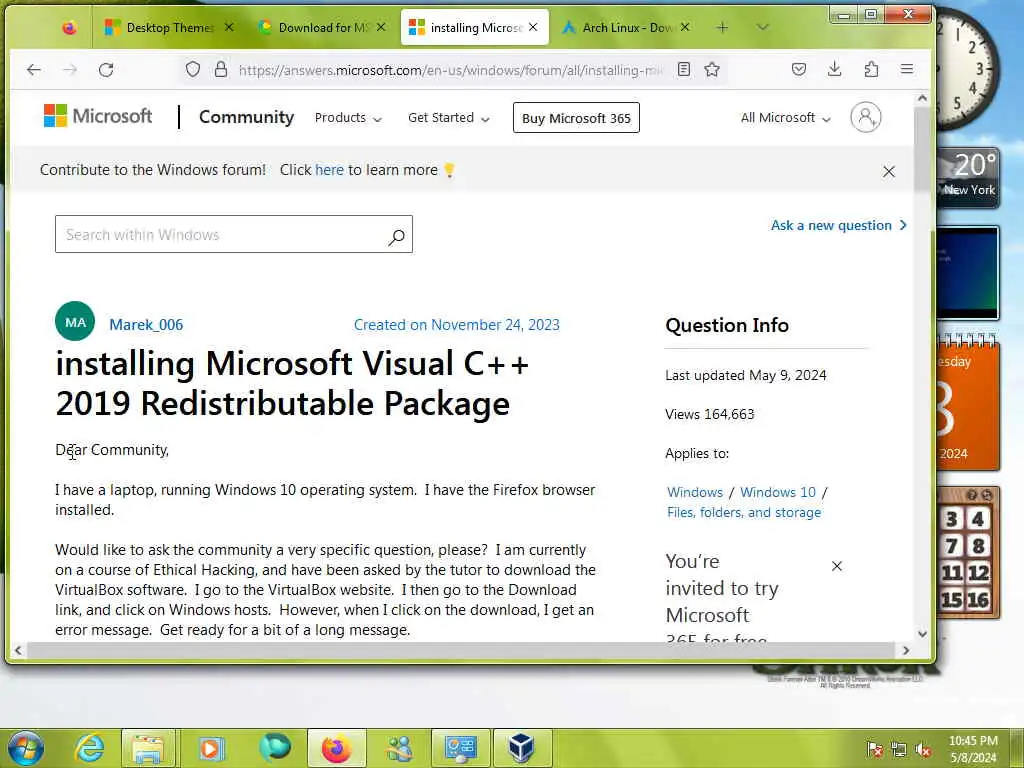Click the address bar URL field
Screen dimensions: 1024x768
[451, 70]
